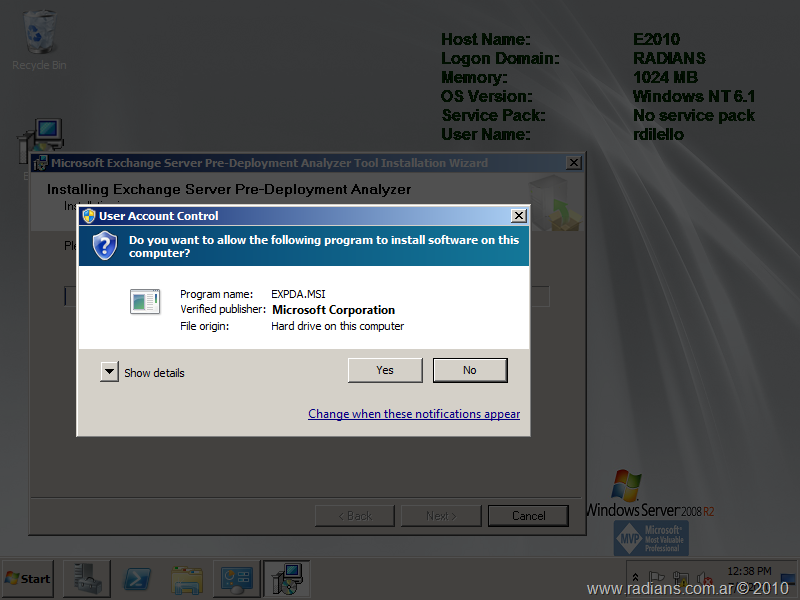800x600 pixels.
Task: Close the User Account Control dialog
Action: pos(518,216)
